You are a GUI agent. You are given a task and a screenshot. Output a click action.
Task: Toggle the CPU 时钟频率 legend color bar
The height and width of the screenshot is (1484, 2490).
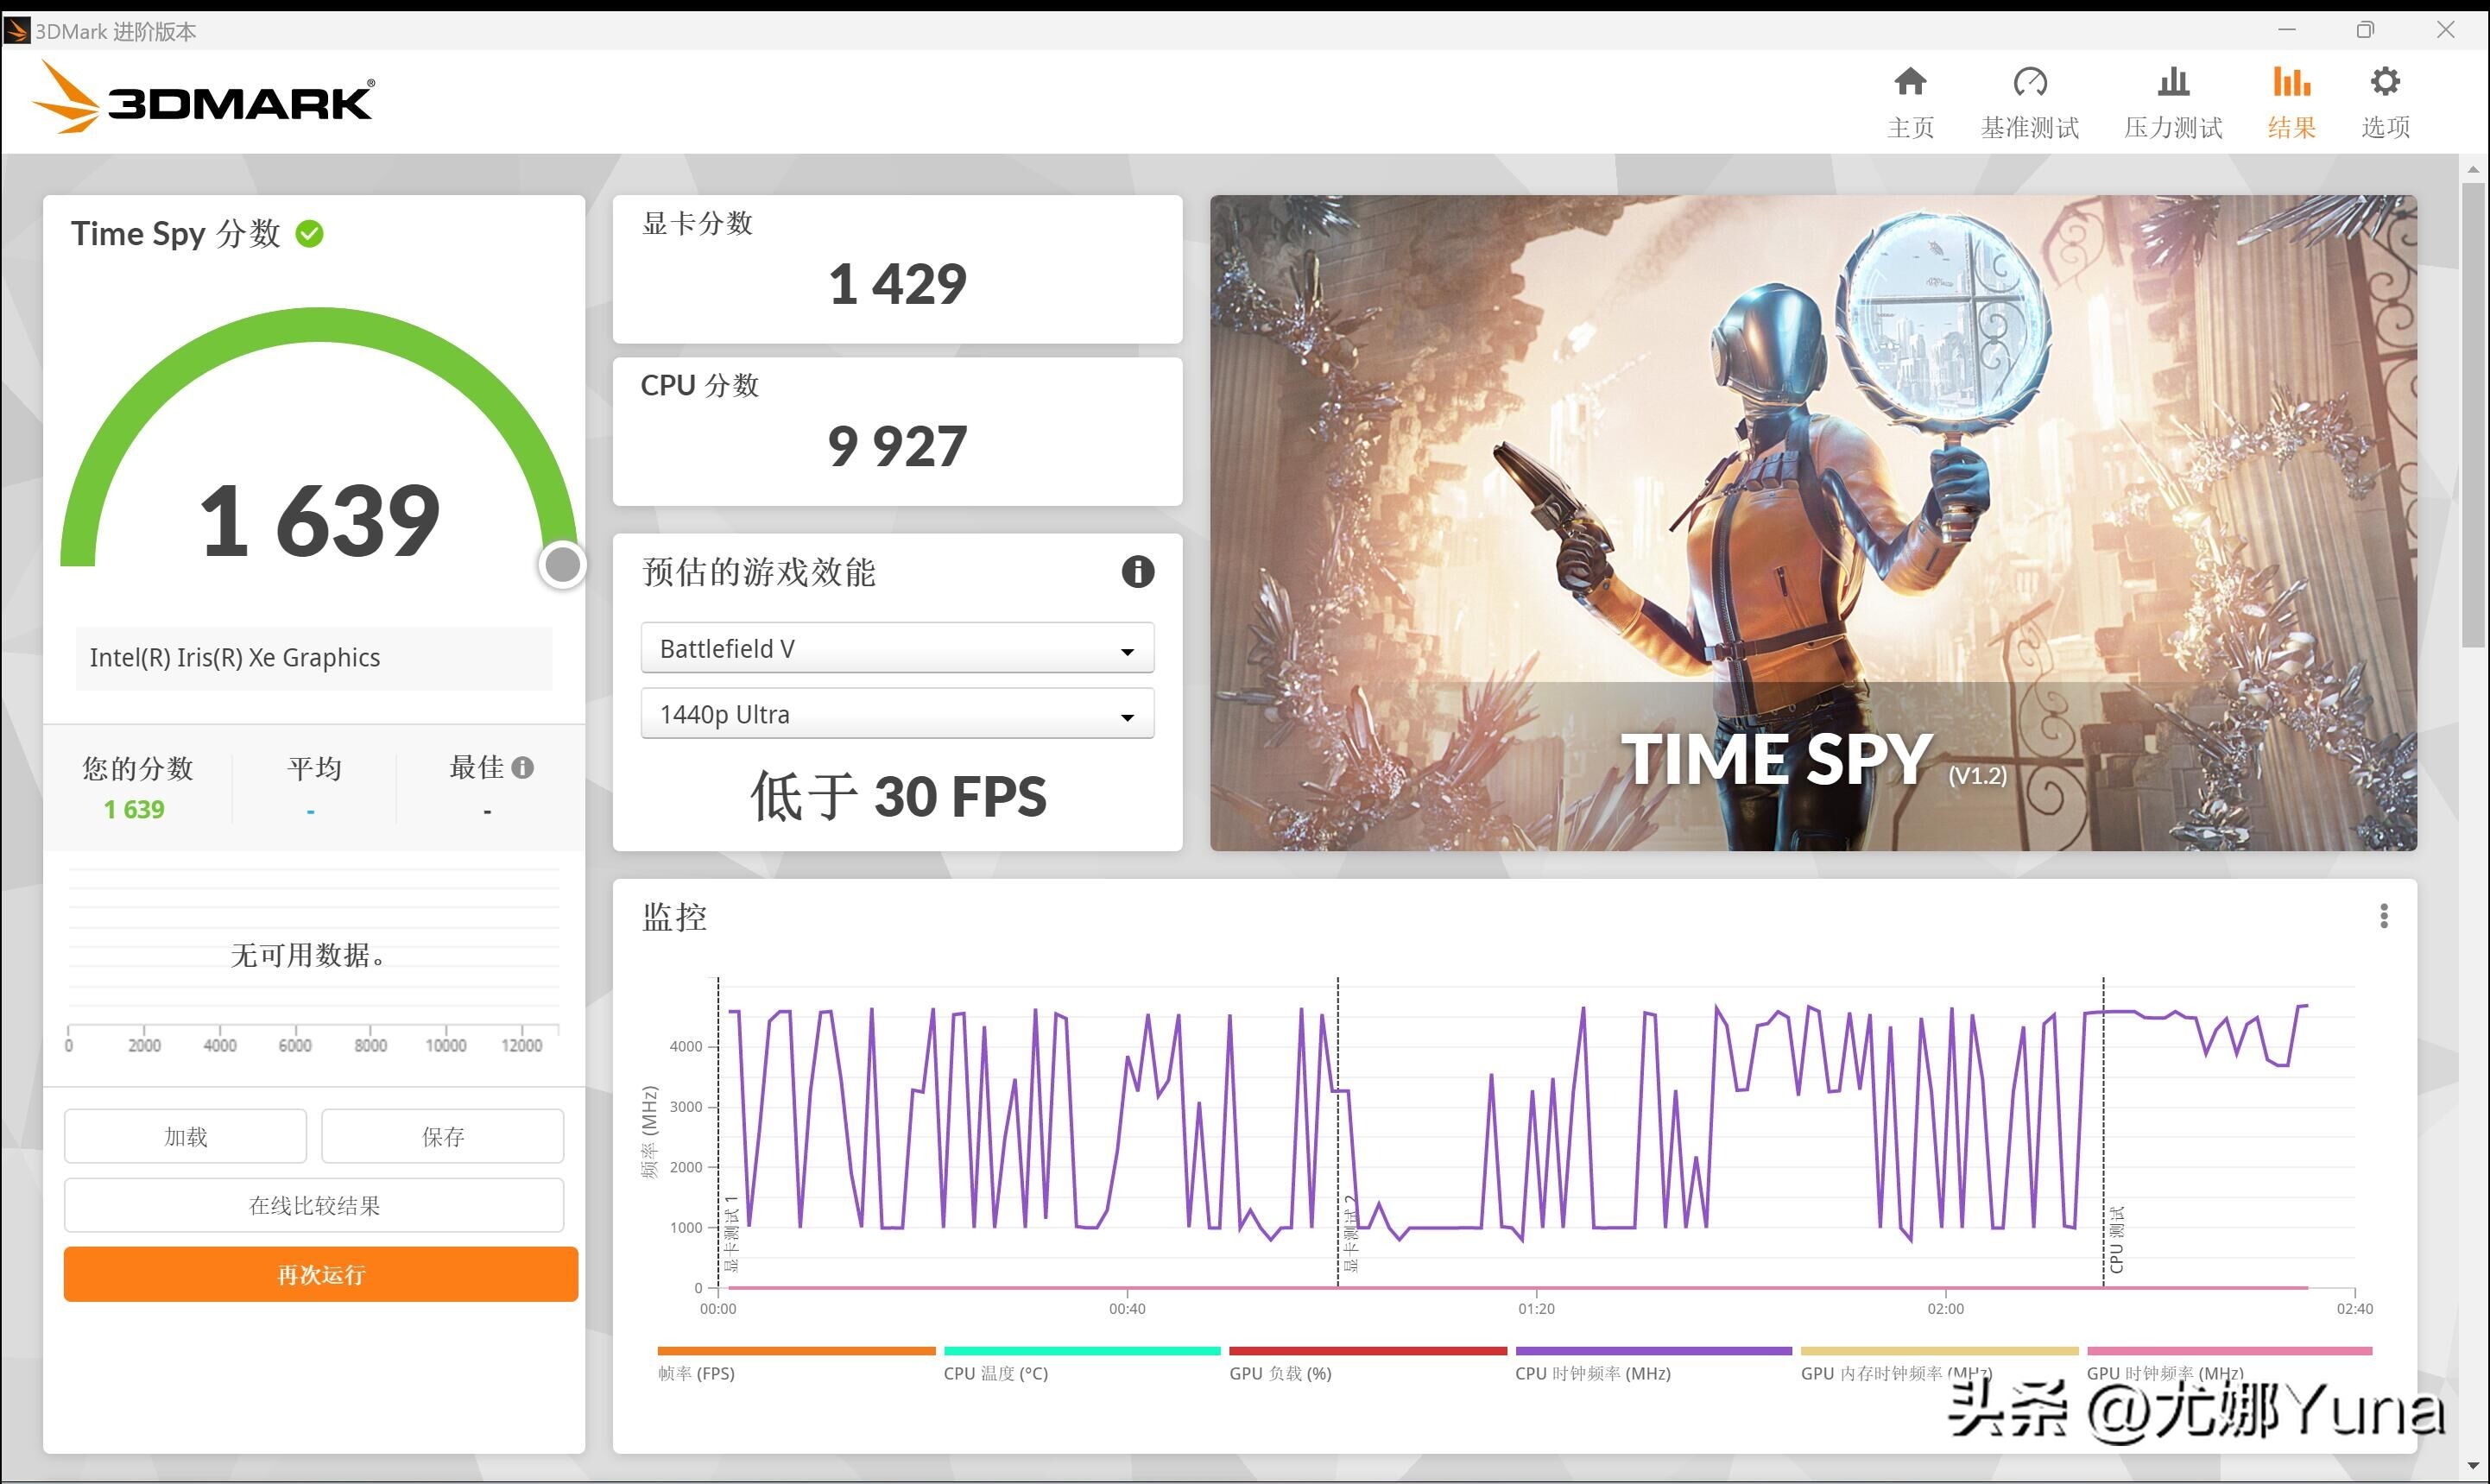1653,1351
